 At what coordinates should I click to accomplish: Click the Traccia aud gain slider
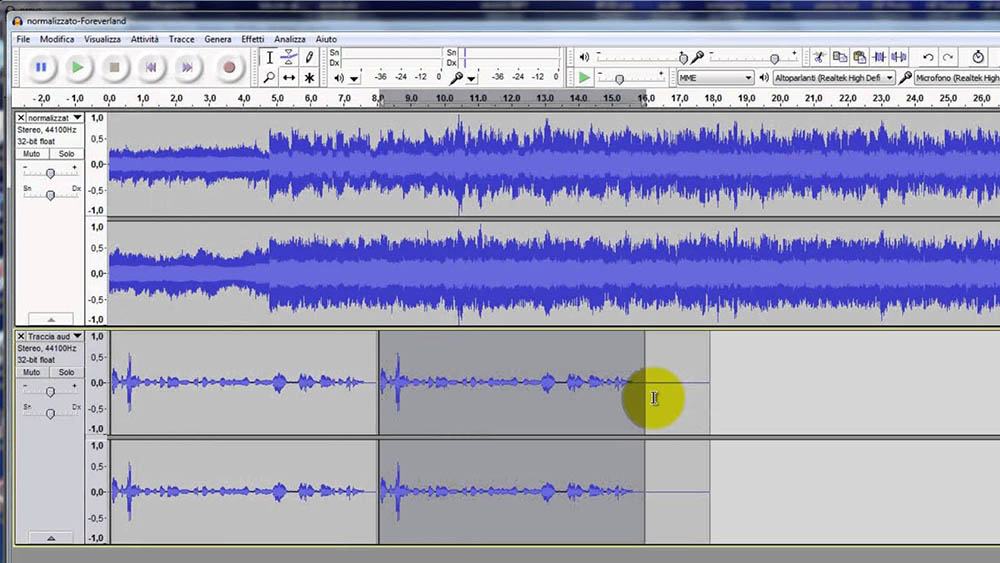click(x=50, y=391)
